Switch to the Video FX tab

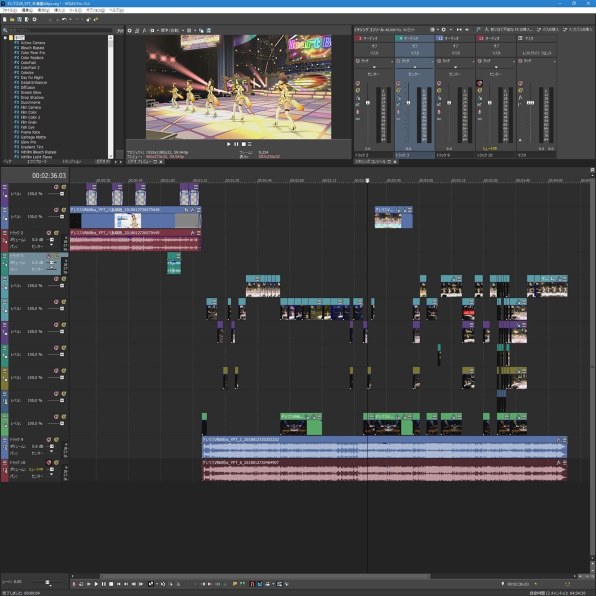(103, 162)
